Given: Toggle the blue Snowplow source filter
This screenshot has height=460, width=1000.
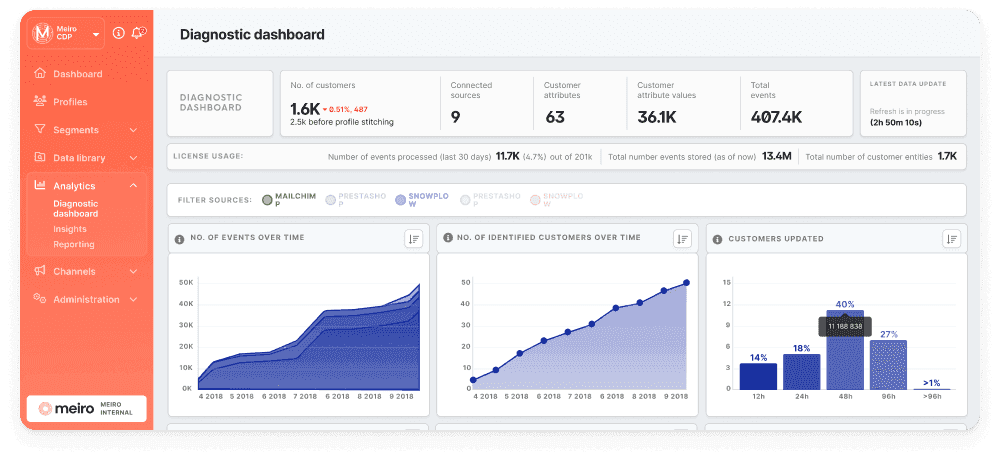Looking at the screenshot, I should point(401,200).
